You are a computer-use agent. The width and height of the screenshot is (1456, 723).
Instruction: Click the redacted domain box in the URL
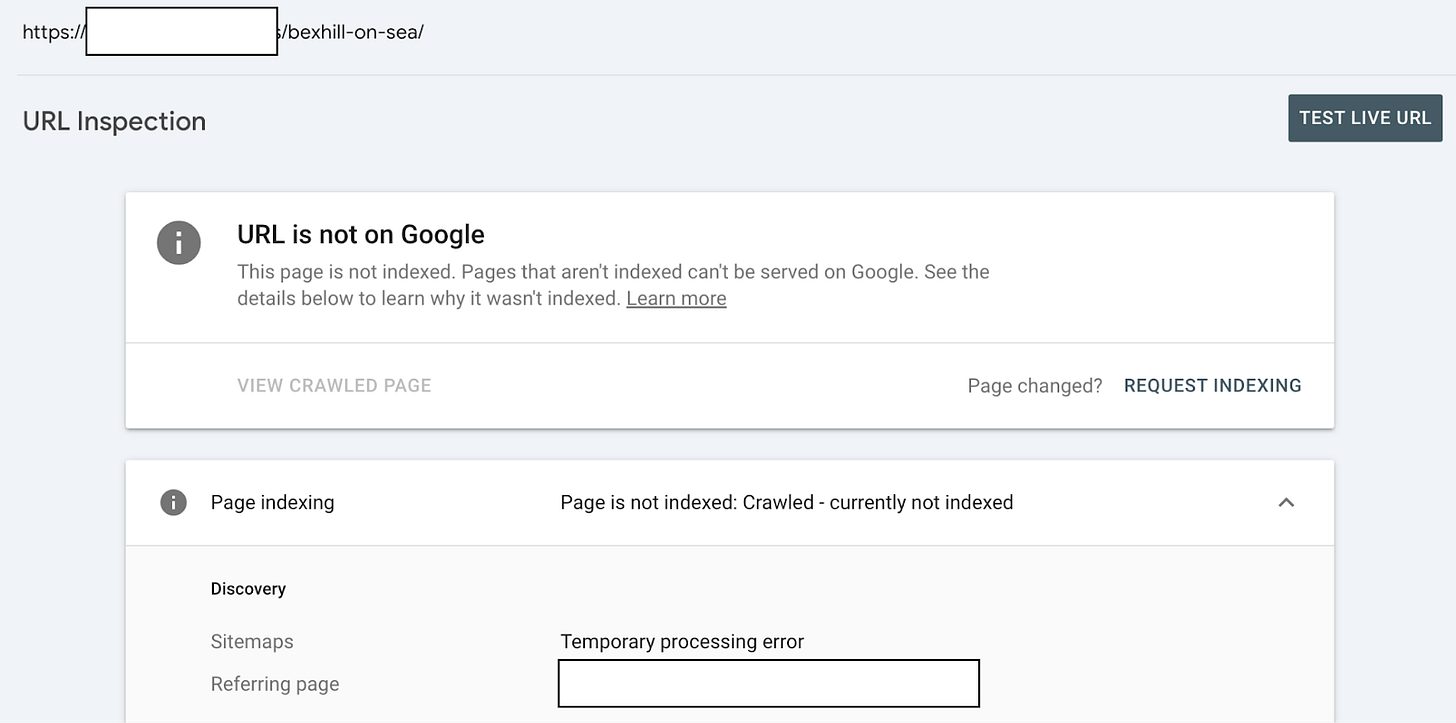(181, 31)
